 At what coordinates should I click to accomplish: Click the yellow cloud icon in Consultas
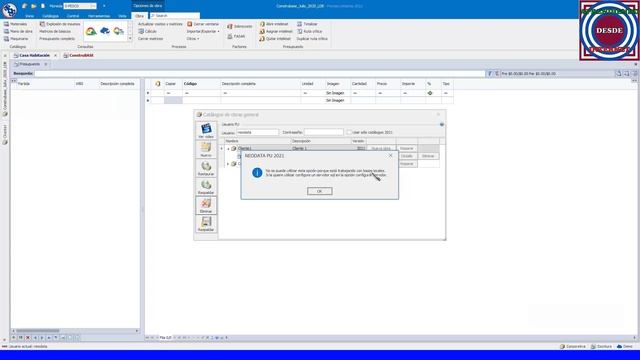pyautogui.click(x=119, y=31)
